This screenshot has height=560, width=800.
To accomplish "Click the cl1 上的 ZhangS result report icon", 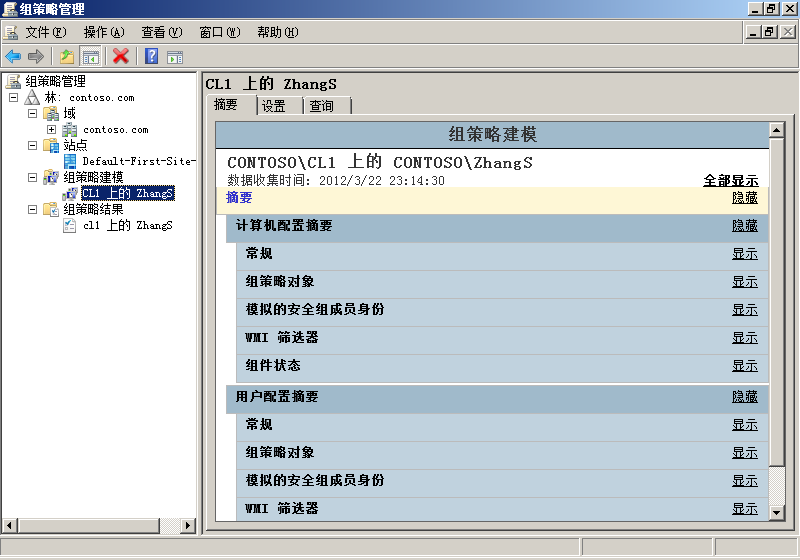I will coord(69,225).
